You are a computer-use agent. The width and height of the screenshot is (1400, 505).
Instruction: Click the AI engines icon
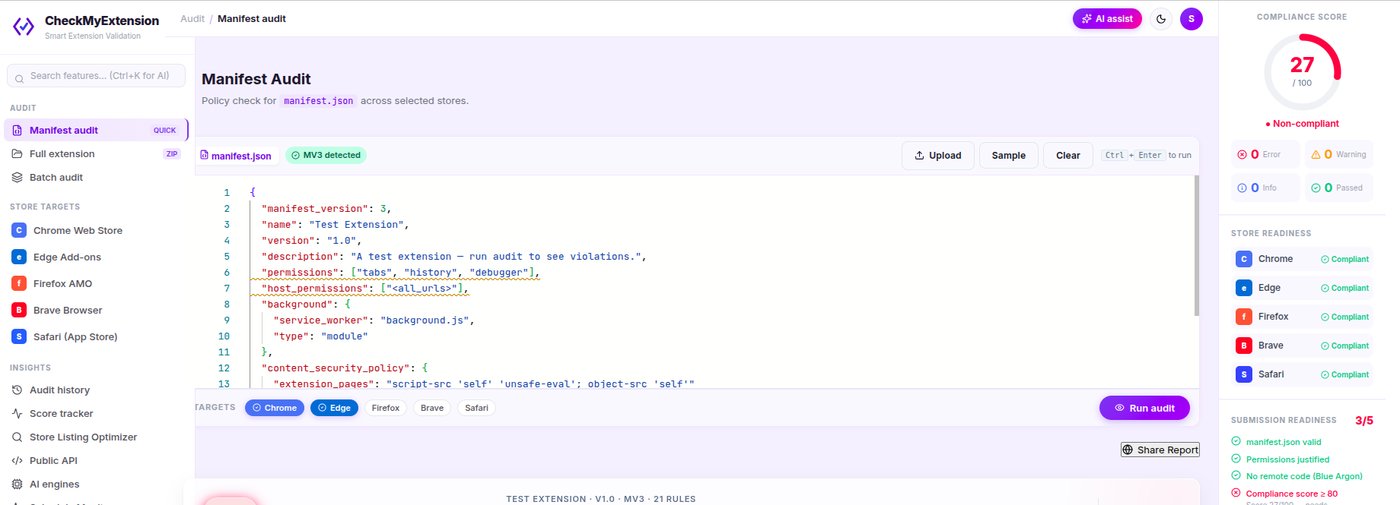coord(18,484)
